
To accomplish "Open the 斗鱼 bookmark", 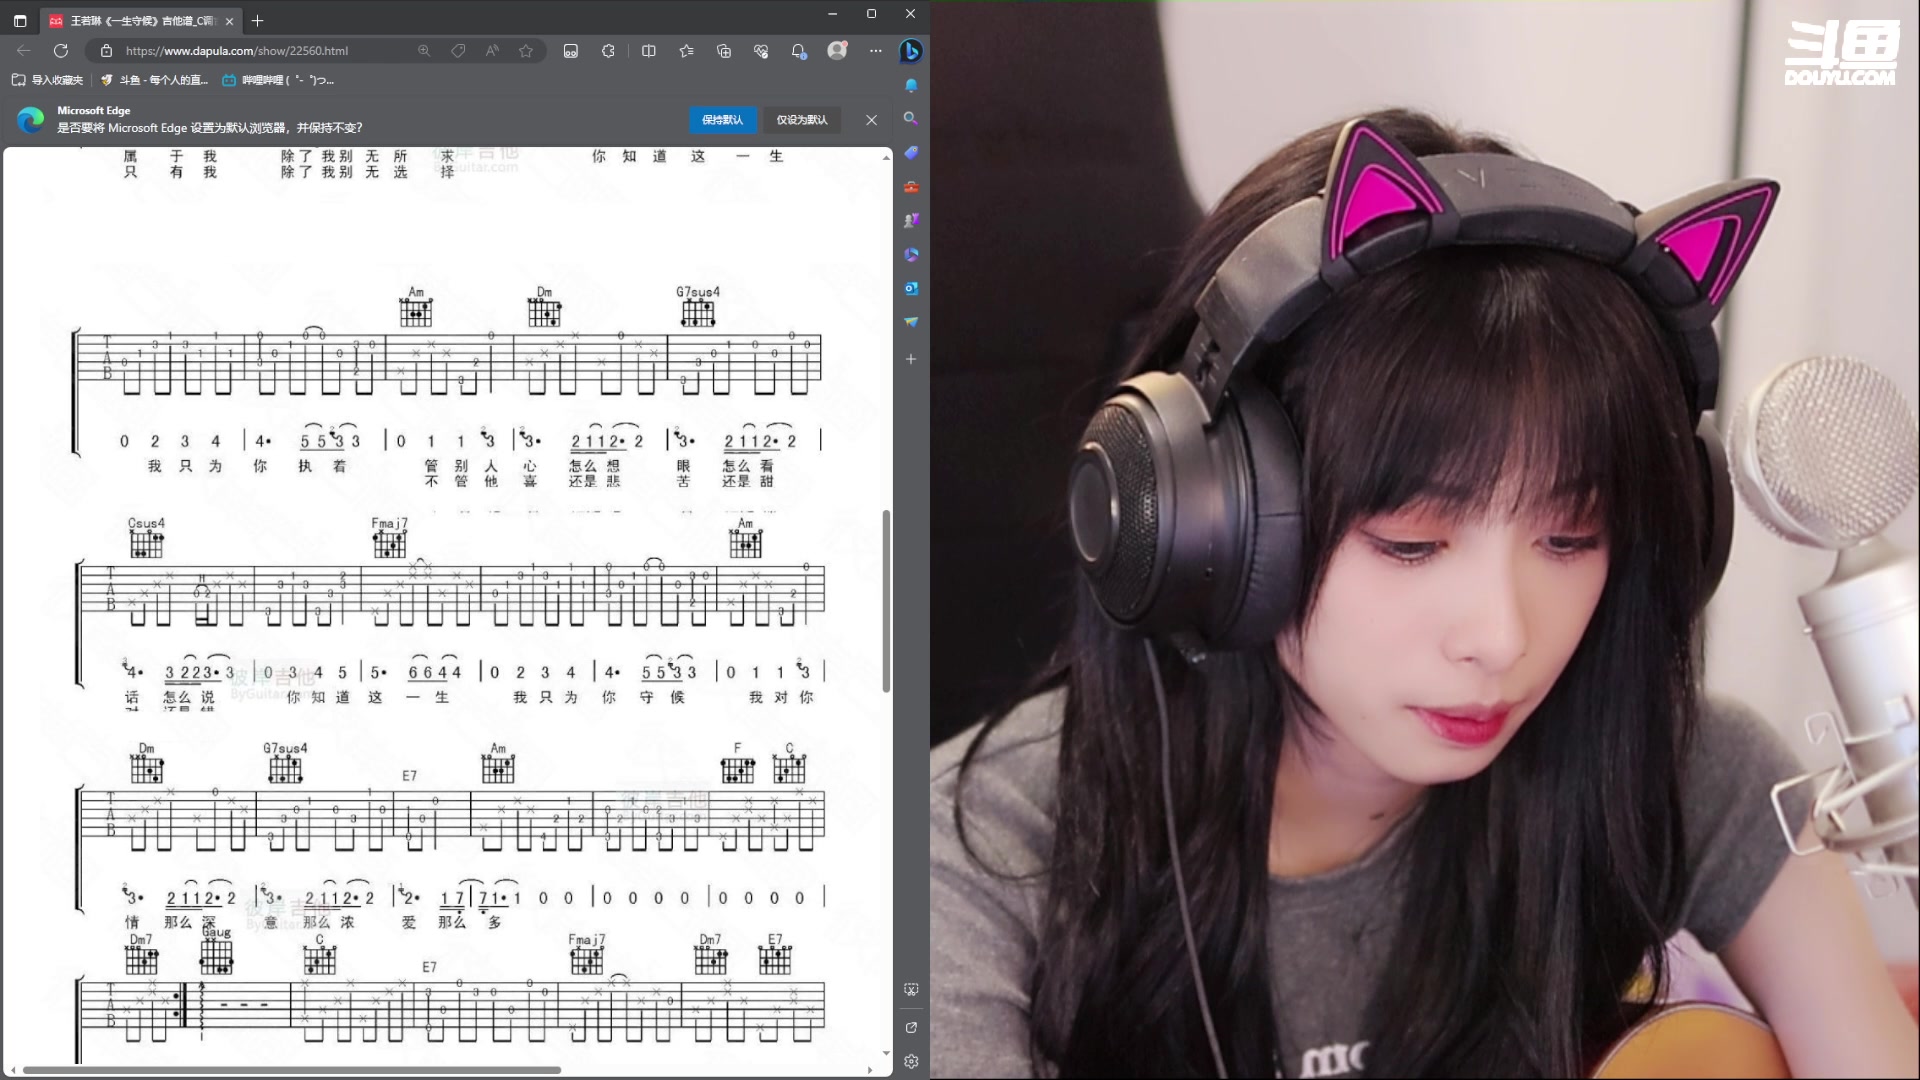I will [154, 80].
